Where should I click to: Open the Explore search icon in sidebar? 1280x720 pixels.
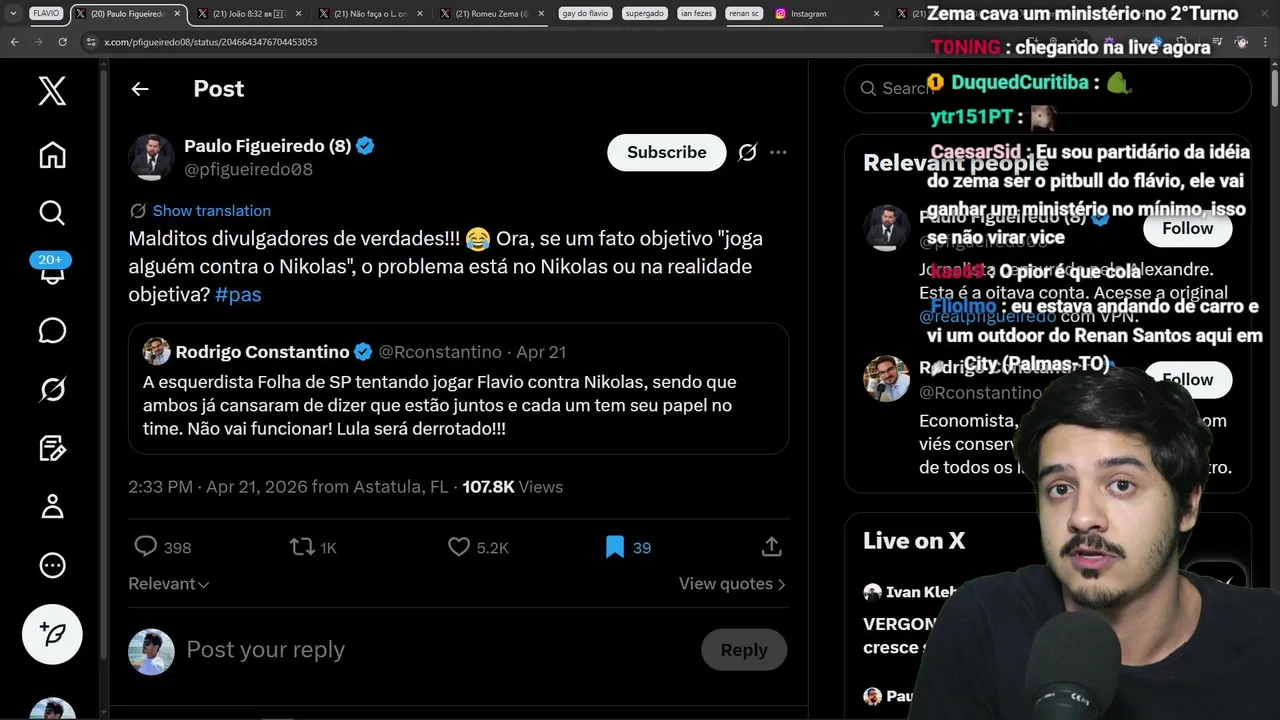pos(52,212)
